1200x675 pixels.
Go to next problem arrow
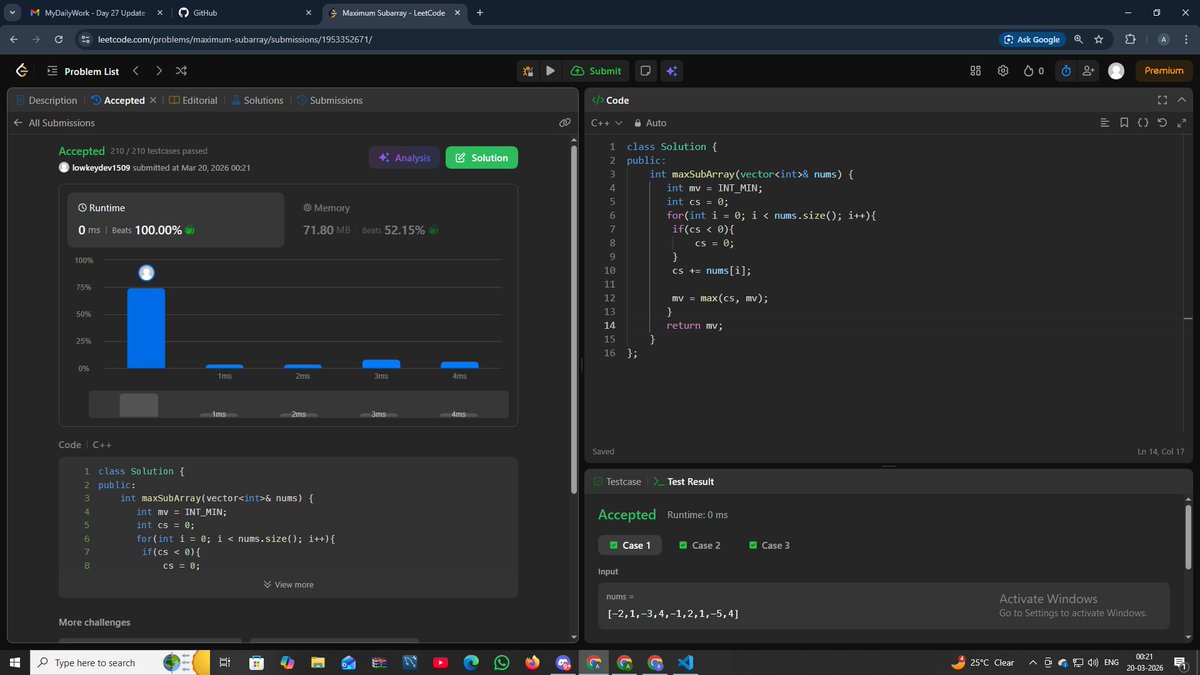[x=158, y=71]
